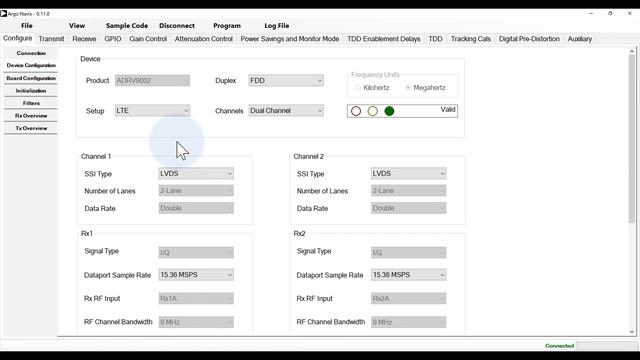Open the Digital Pre-Distortion tab
The width and height of the screenshot is (640, 360).
[x=529, y=39]
